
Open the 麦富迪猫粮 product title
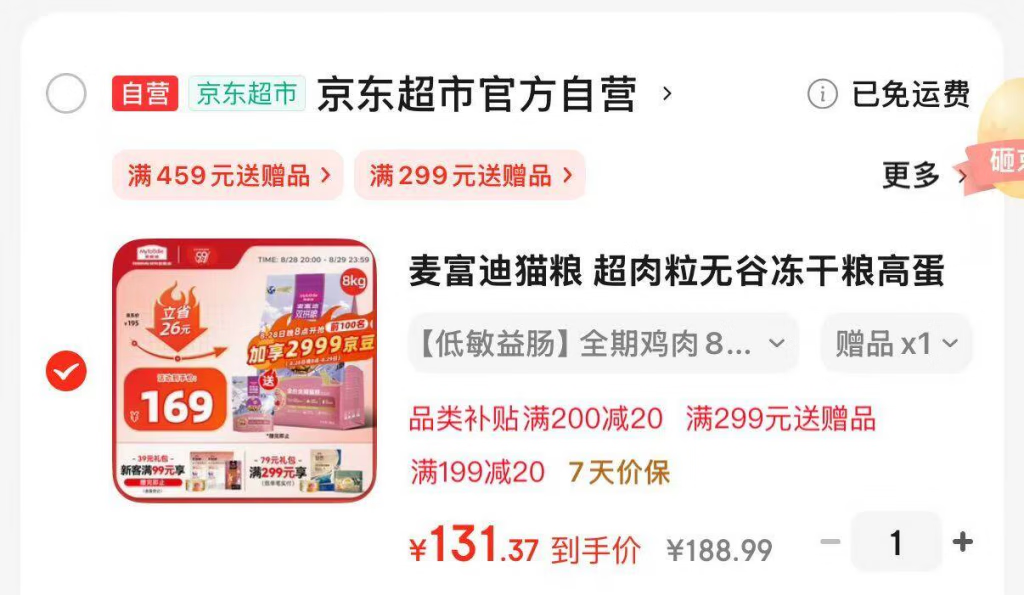coord(677,271)
